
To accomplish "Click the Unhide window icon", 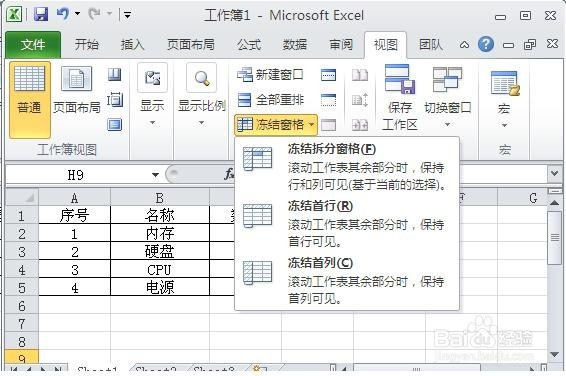I will pyautogui.click(x=328, y=125).
